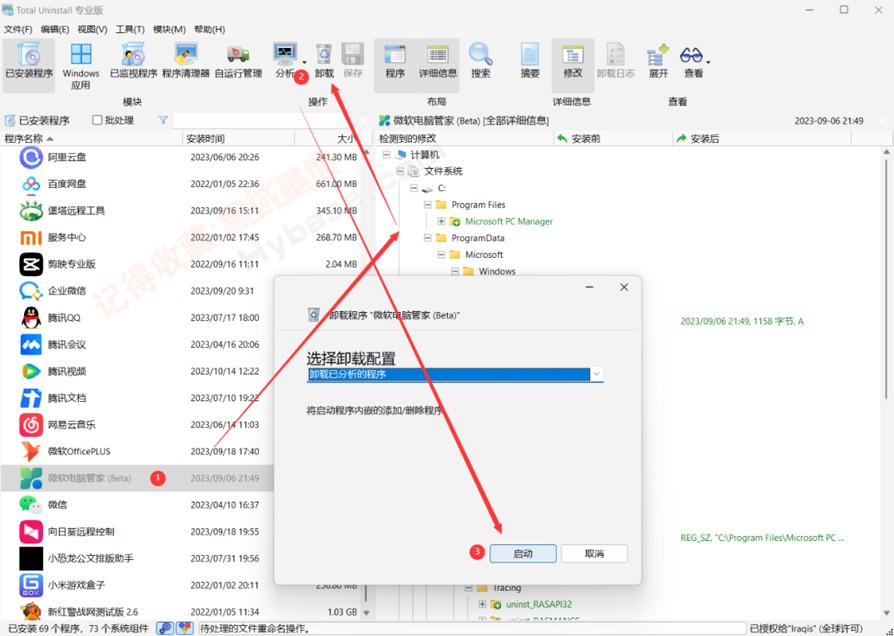
Task: Click the status bar blue gear icon
Action: pos(165,628)
